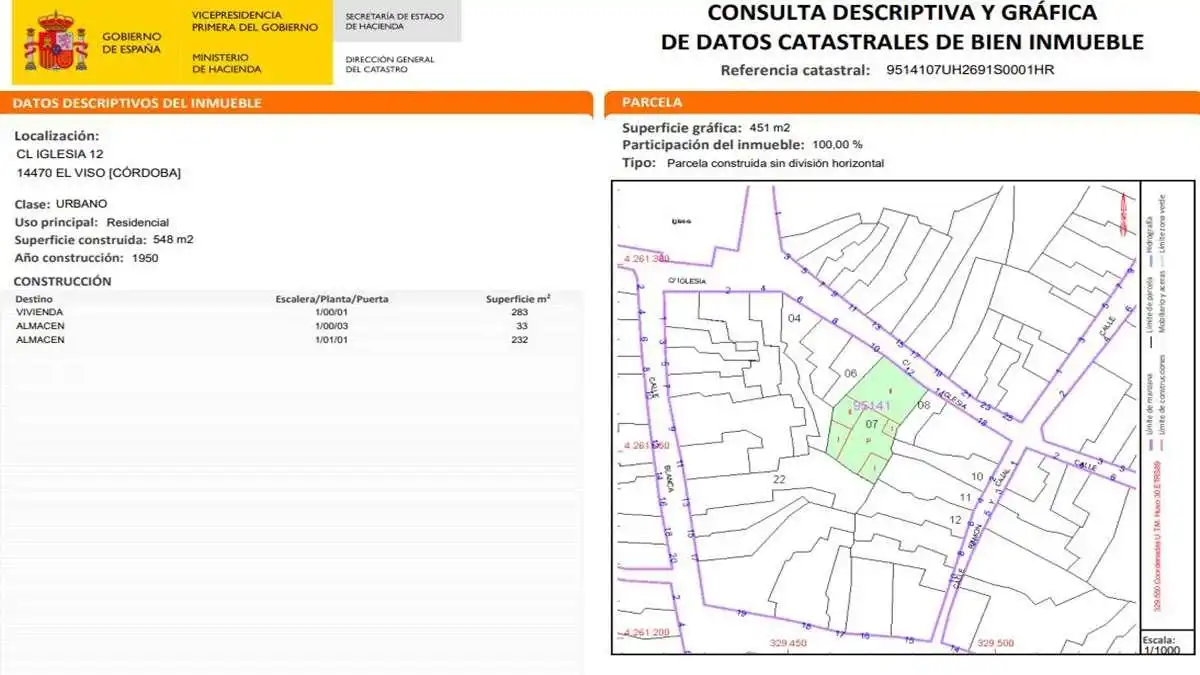1200x675 pixels.
Task: Click the 'DATOS DESCRIPTIVOS DEL INMUEBLE' header
Action: tap(138, 103)
